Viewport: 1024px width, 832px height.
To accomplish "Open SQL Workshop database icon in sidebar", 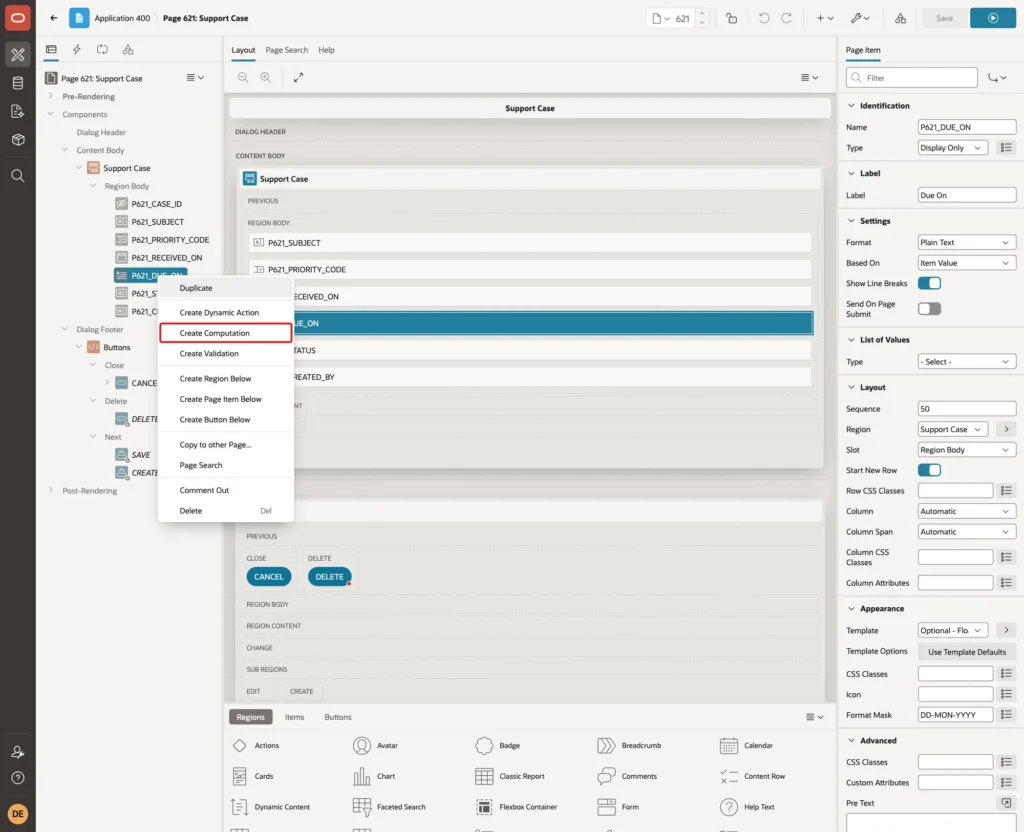I will pyautogui.click(x=18, y=83).
